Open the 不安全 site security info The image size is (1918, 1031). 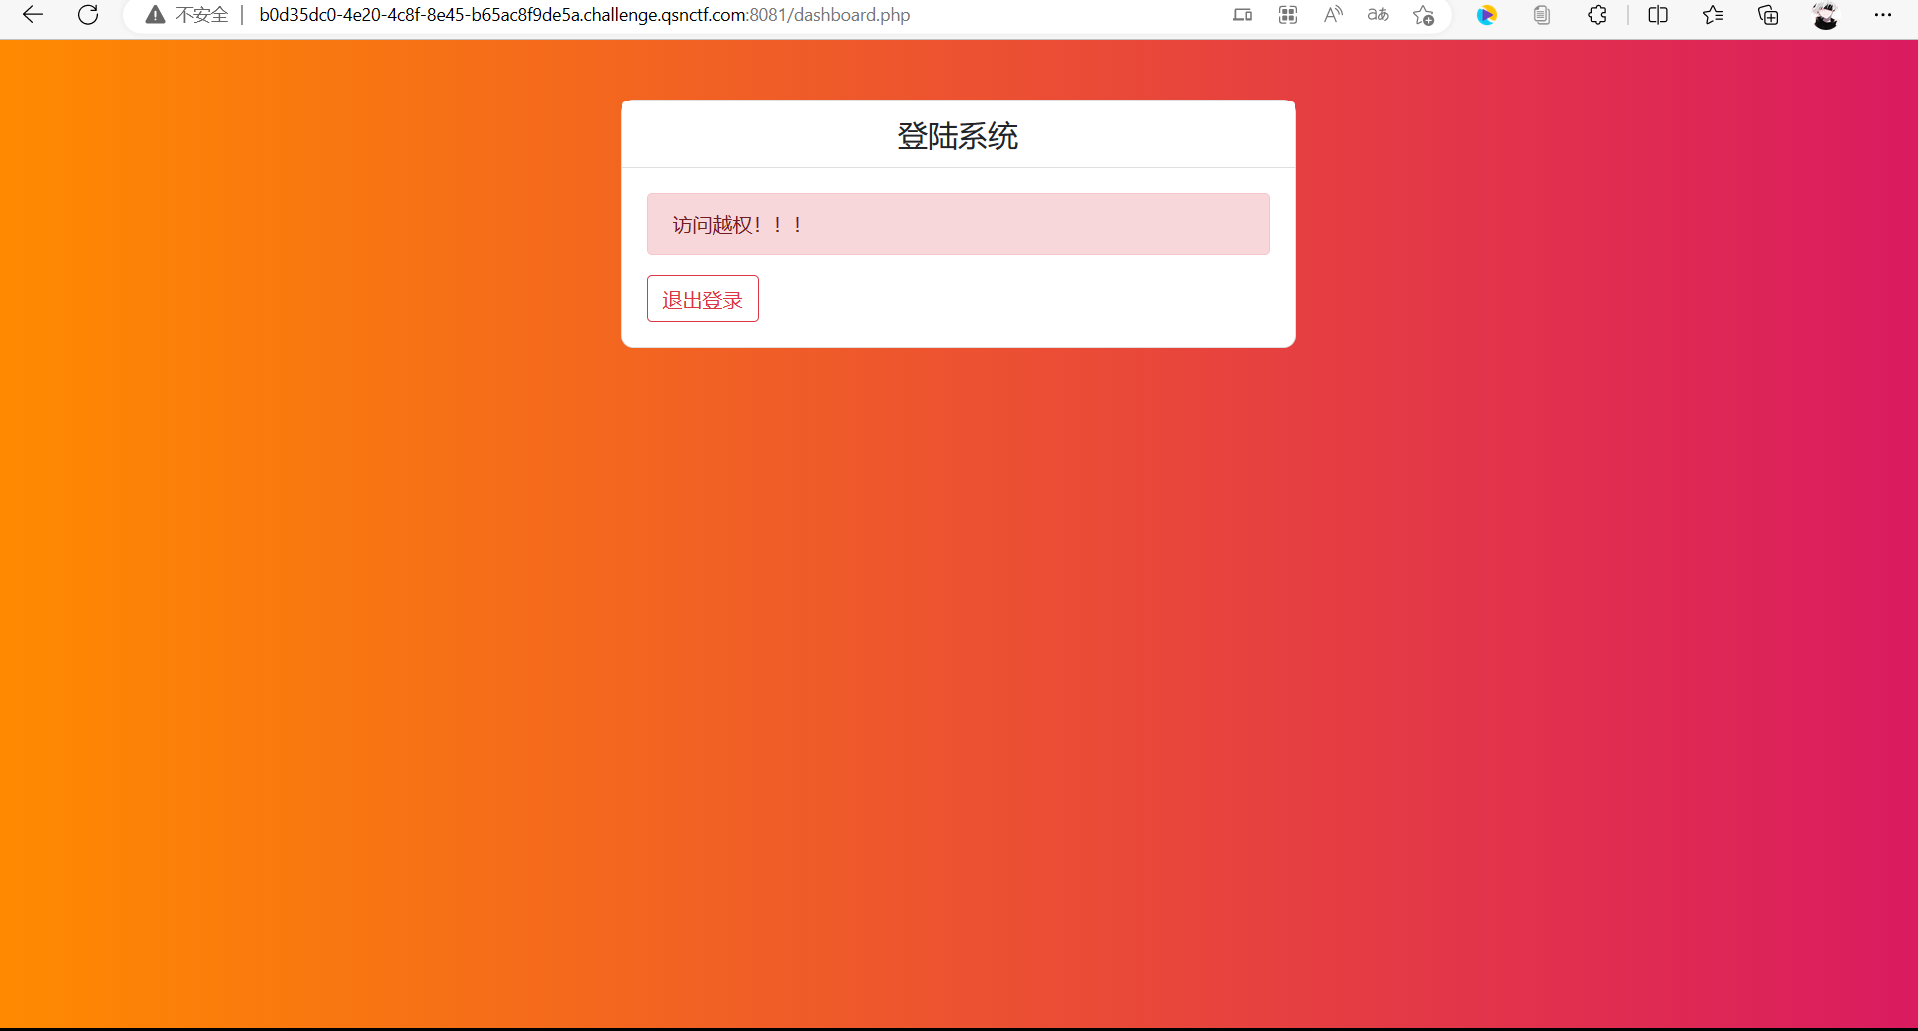click(x=186, y=15)
